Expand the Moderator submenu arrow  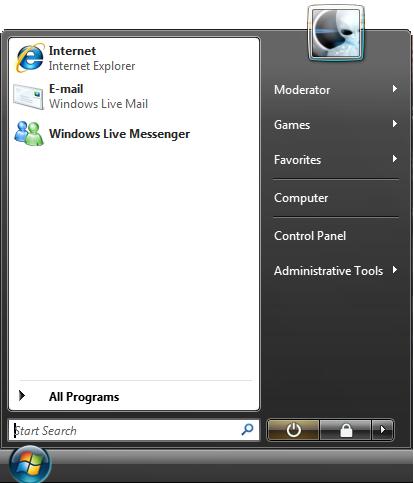click(395, 89)
